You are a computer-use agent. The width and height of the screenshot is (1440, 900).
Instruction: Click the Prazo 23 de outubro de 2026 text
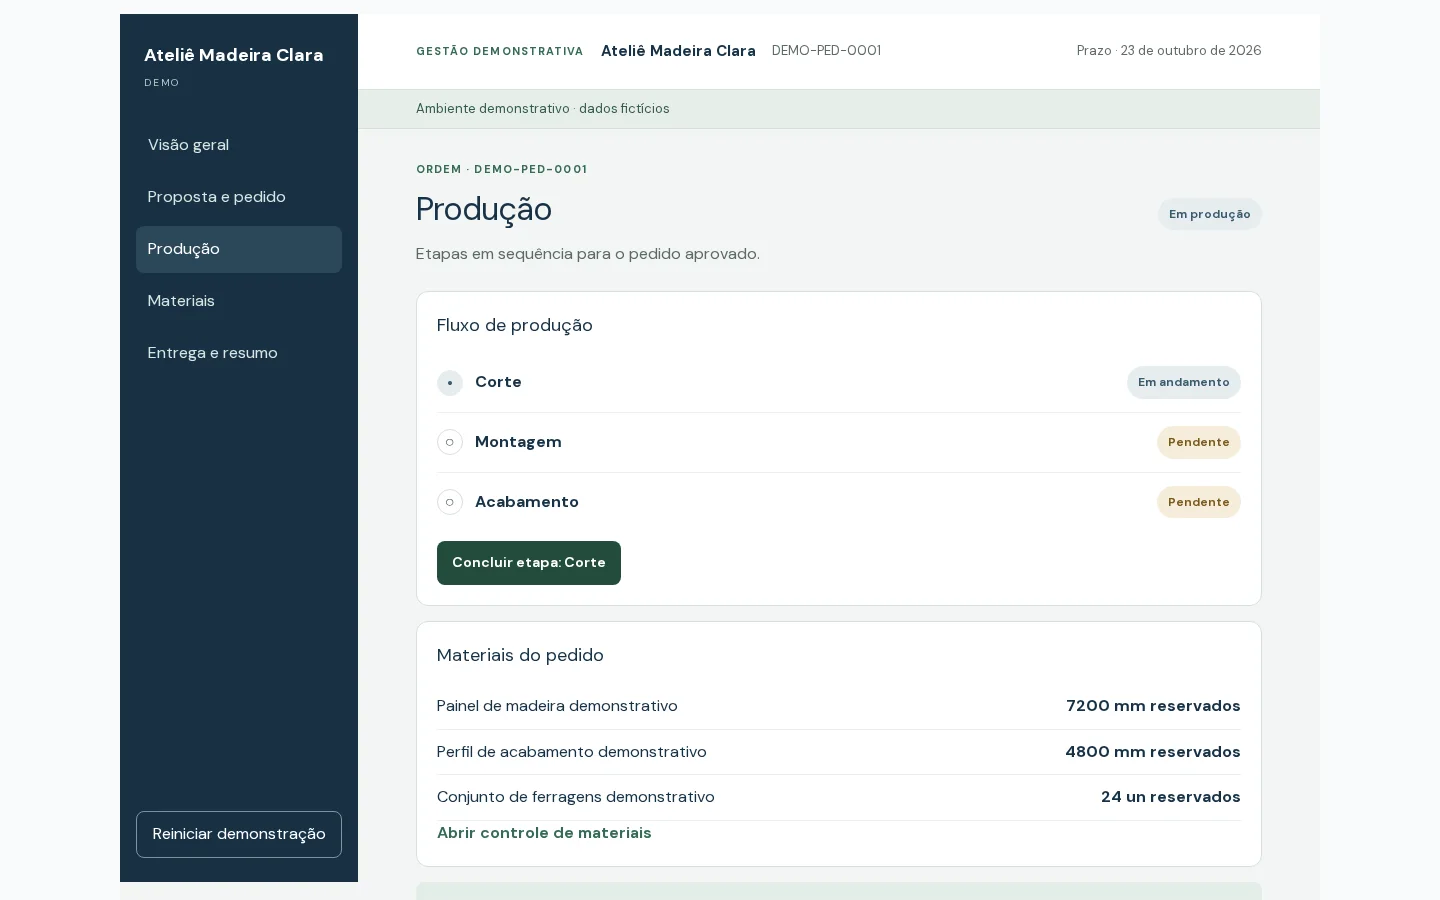(1169, 50)
